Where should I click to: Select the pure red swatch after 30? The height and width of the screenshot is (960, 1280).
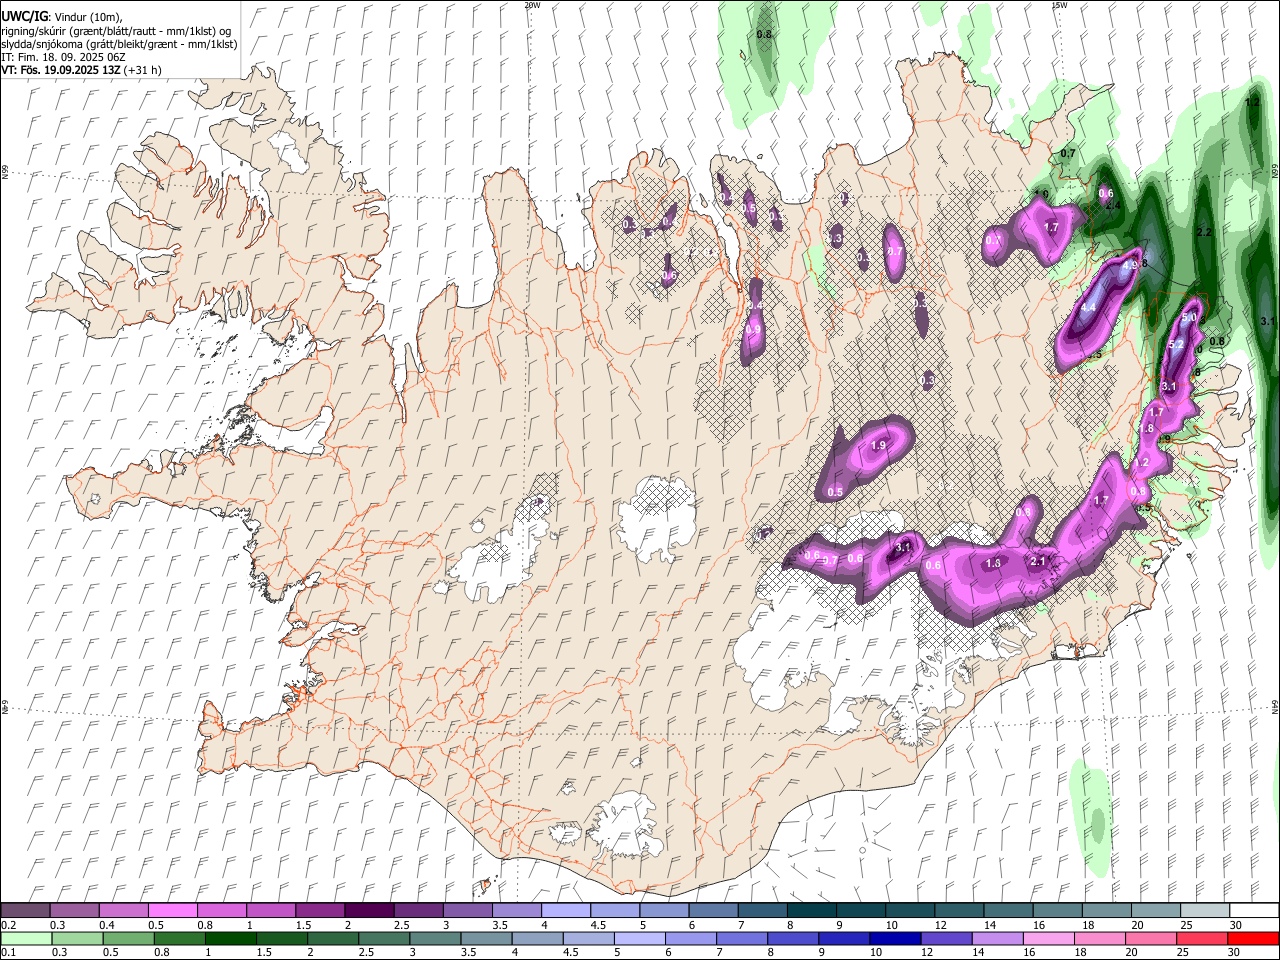[1255, 938]
